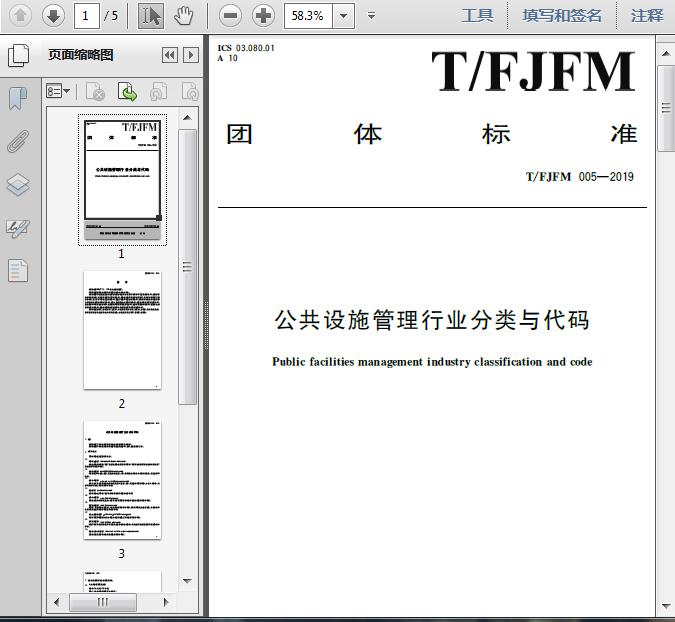Select the page 2 thumbnail
Image resolution: width=675 pixels, height=622 pixels.
click(122, 330)
